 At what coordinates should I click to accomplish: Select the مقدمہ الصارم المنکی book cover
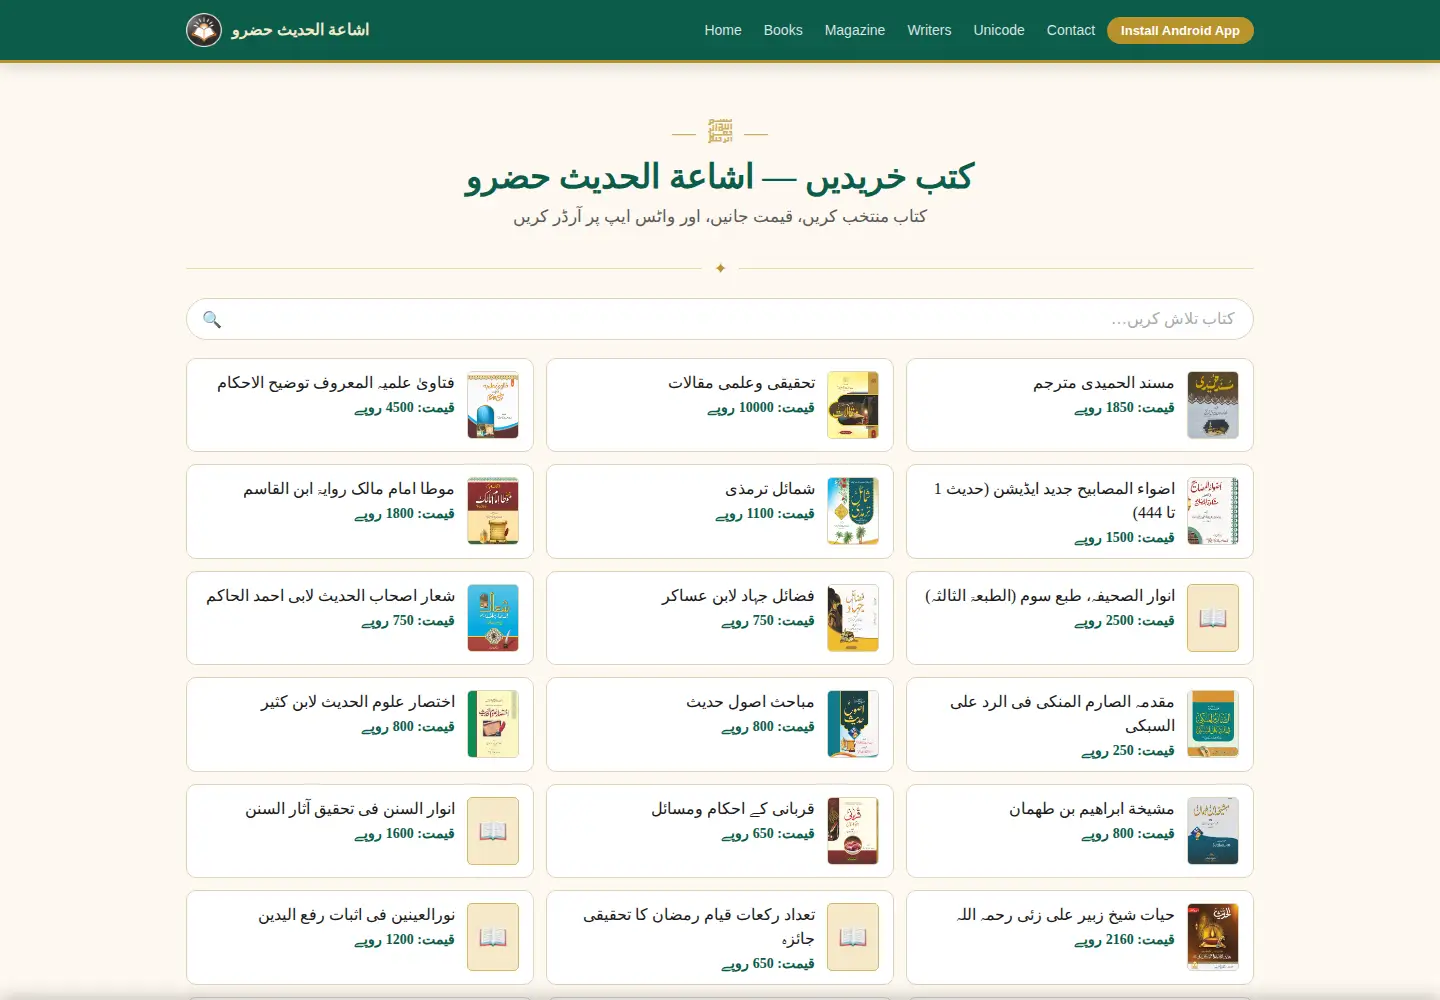pyautogui.click(x=1213, y=724)
